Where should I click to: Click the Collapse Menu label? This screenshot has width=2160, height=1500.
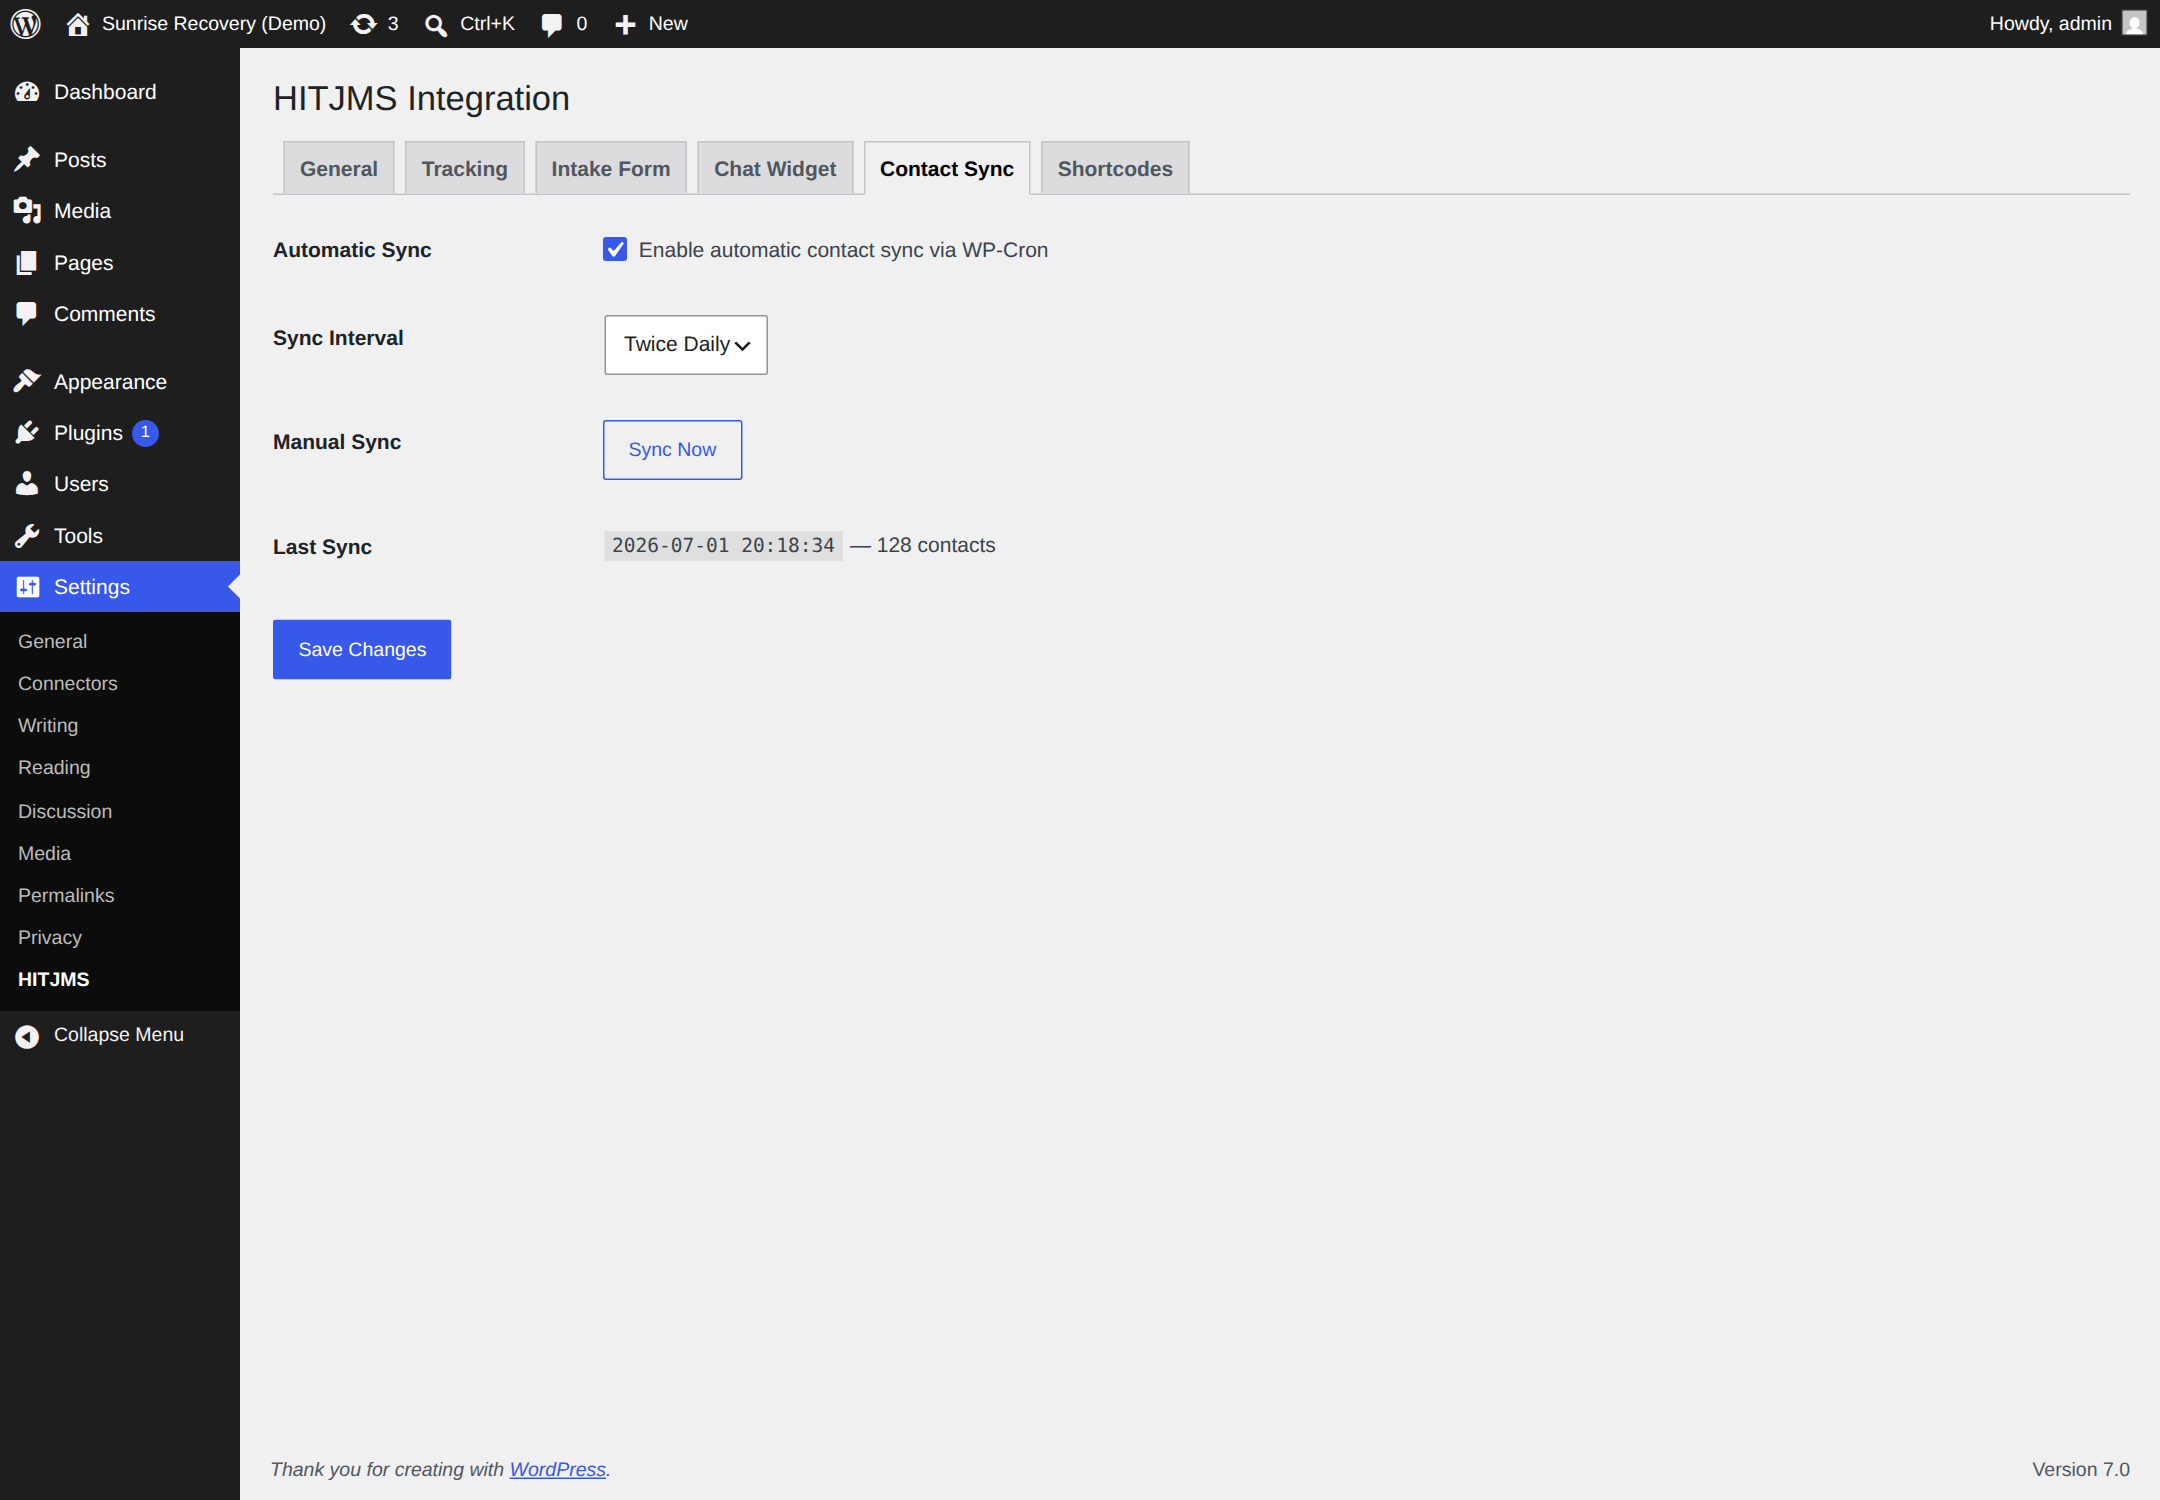pos(119,1035)
